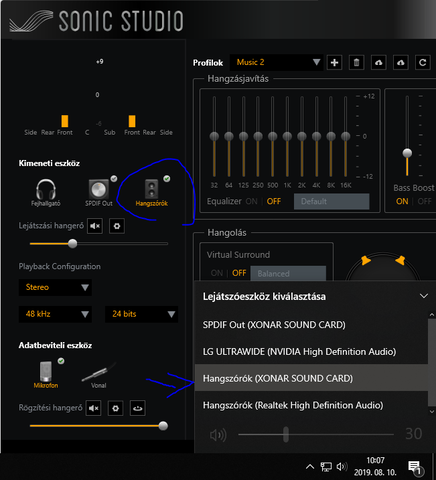Screen dimensions: 436x480
Task: Open the Virtual Surround Balanced dropdown
Action: (288, 273)
